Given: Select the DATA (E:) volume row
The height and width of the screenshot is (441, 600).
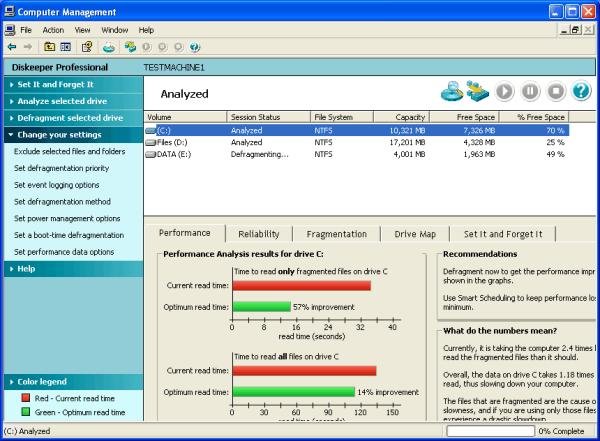Looking at the screenshot, I should [357, 154].
